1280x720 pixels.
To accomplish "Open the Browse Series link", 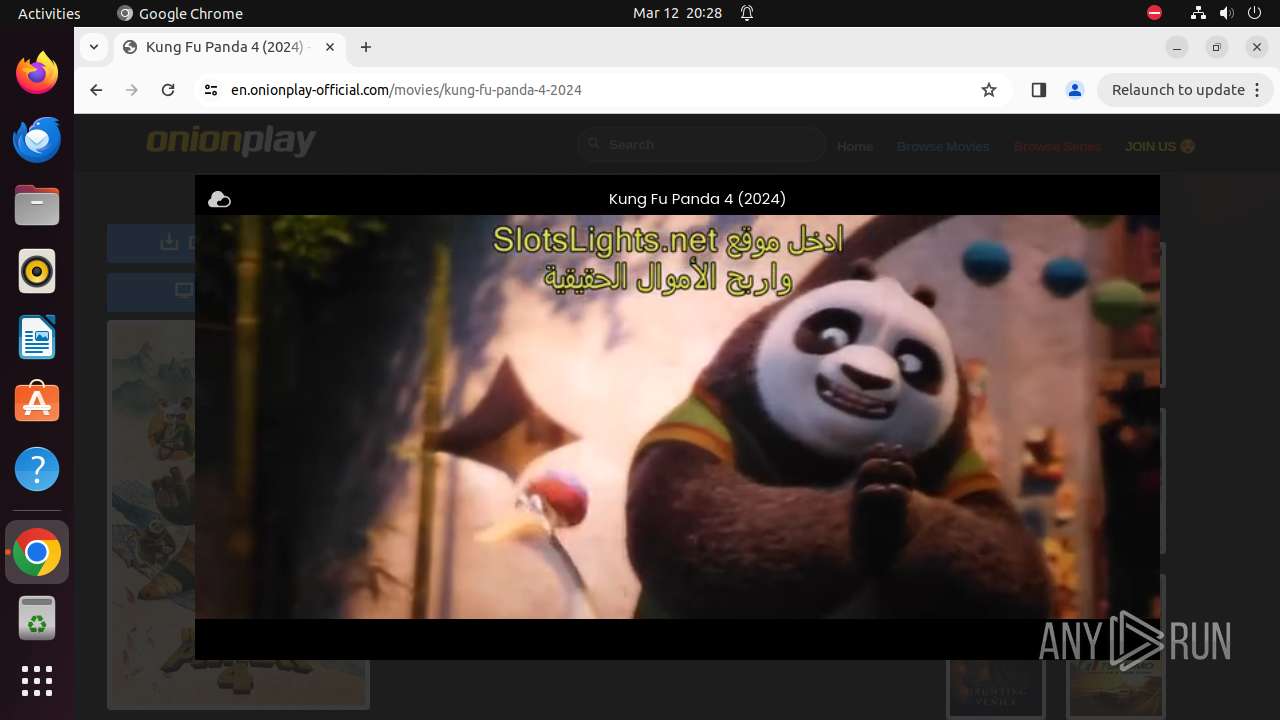I will (x=1057, y=146).
